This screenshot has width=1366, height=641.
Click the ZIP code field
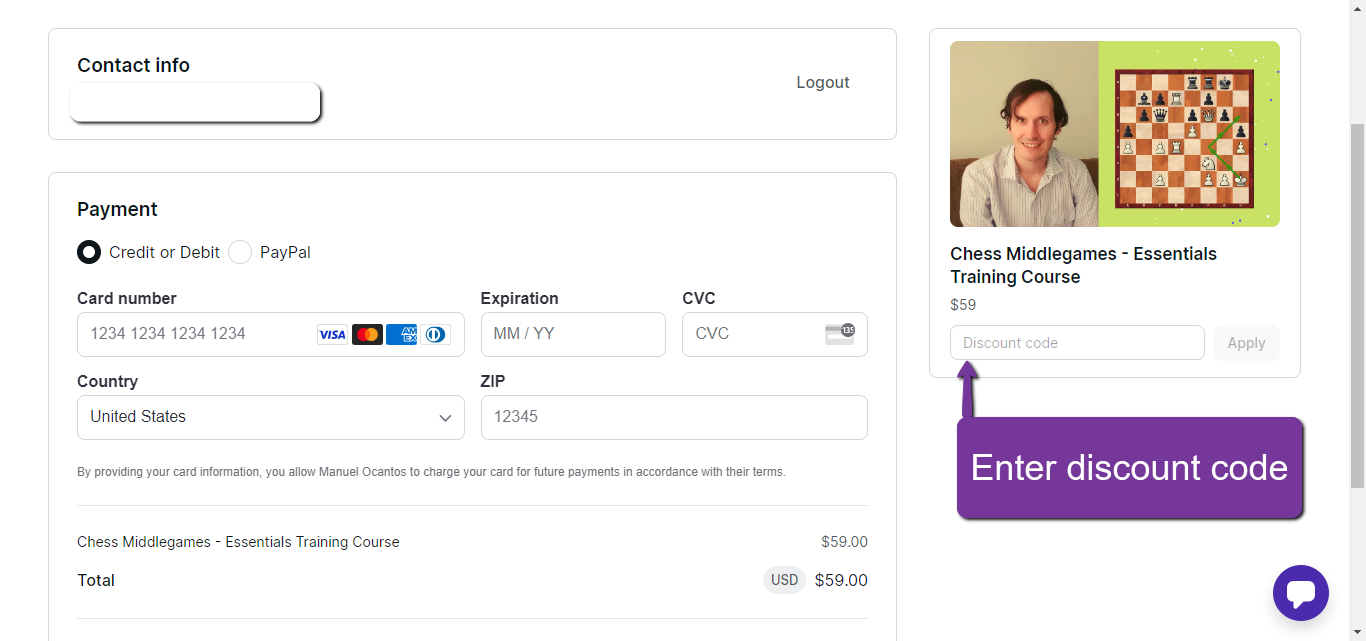click(x=674, y=417)
